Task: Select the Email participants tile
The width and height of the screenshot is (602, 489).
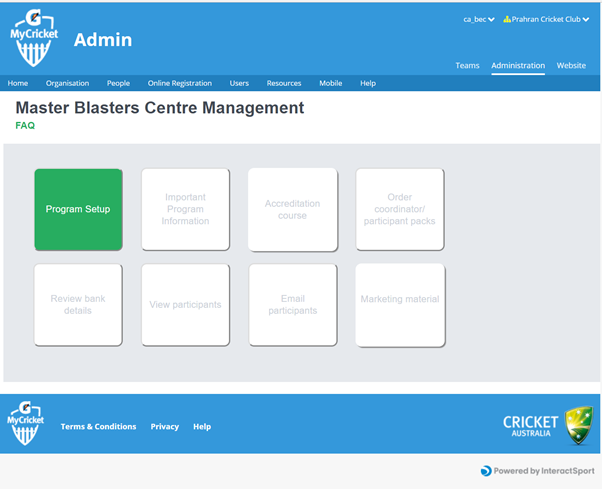Action: tap(293, 305)
